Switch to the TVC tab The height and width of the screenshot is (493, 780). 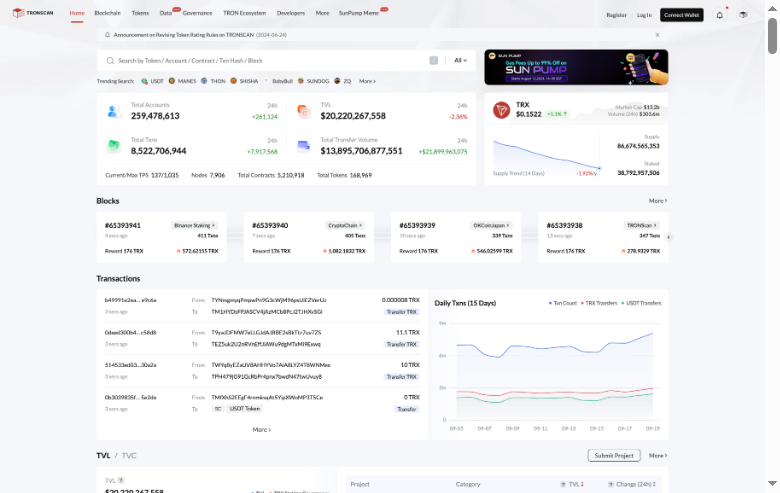click(129, 455)
